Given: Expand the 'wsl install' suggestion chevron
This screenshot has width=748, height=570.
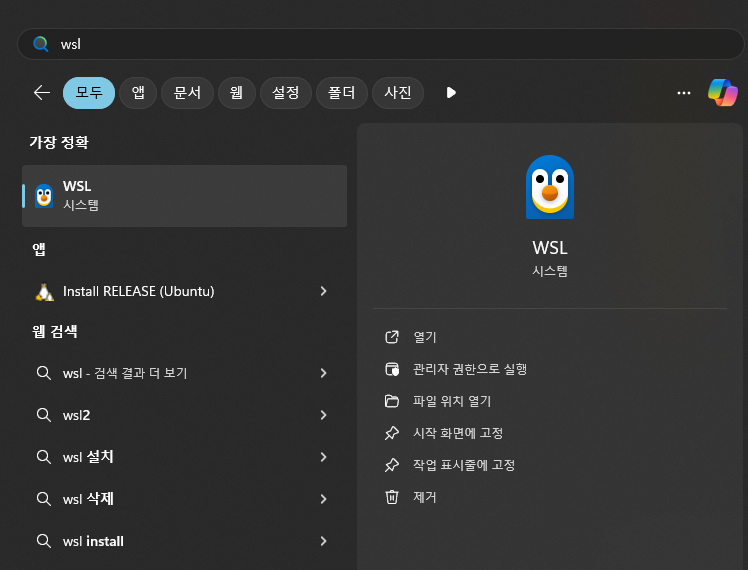Looking at the screenshot, I should point(323,541).
